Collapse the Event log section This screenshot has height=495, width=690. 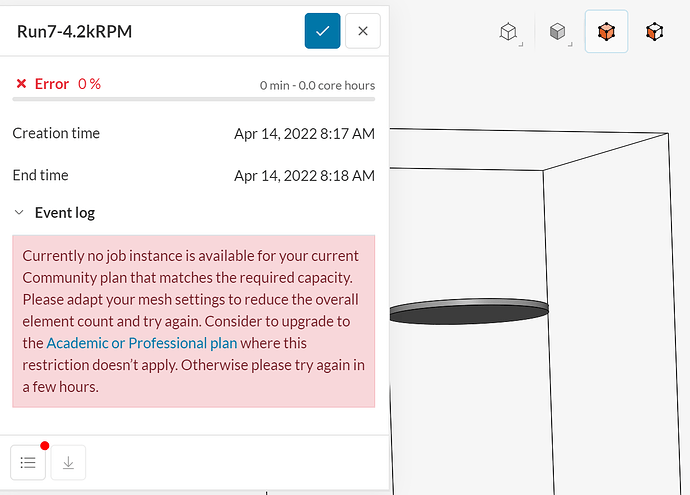pos(19,213)
